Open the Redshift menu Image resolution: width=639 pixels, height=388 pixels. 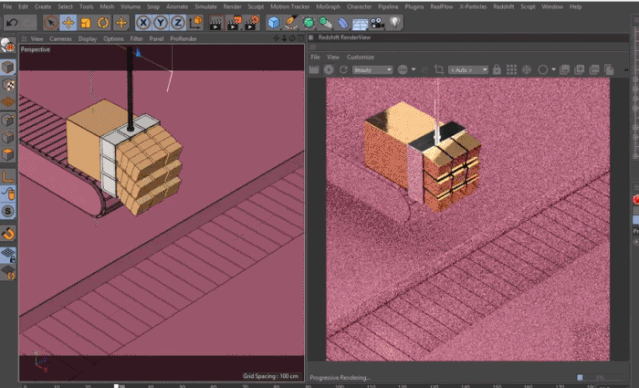503,7
